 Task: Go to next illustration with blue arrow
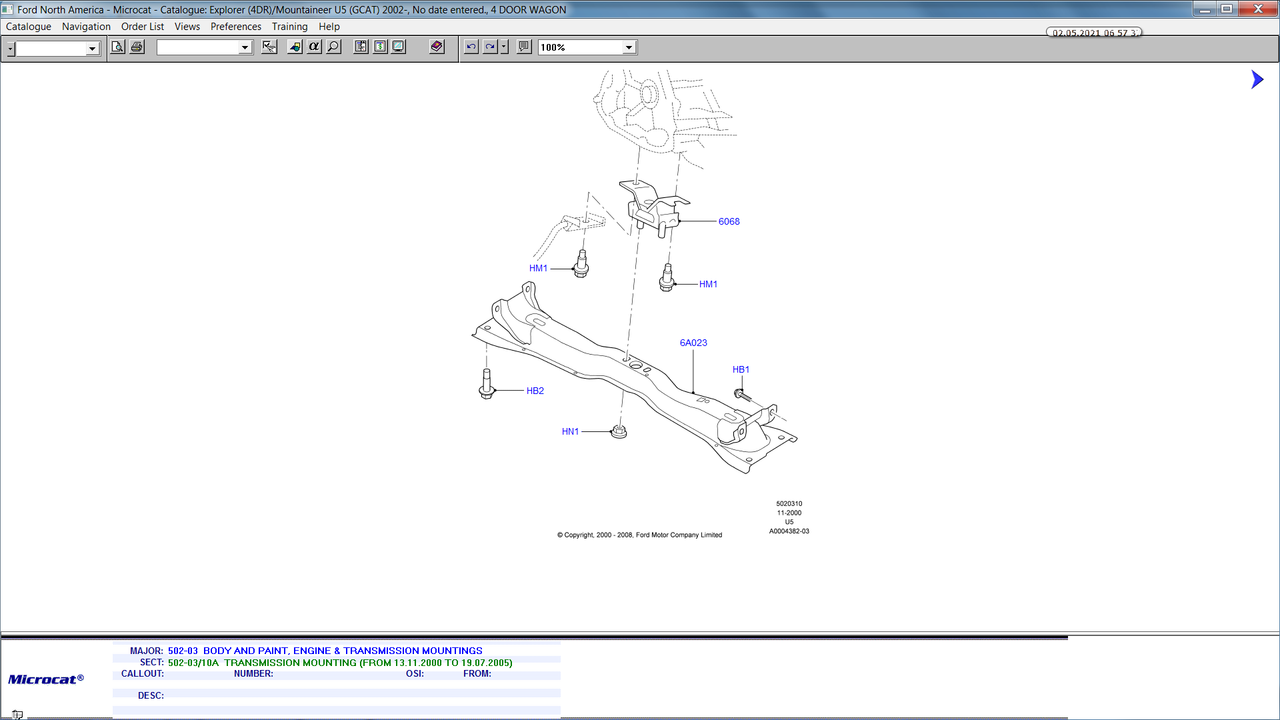coord(1257,80)
